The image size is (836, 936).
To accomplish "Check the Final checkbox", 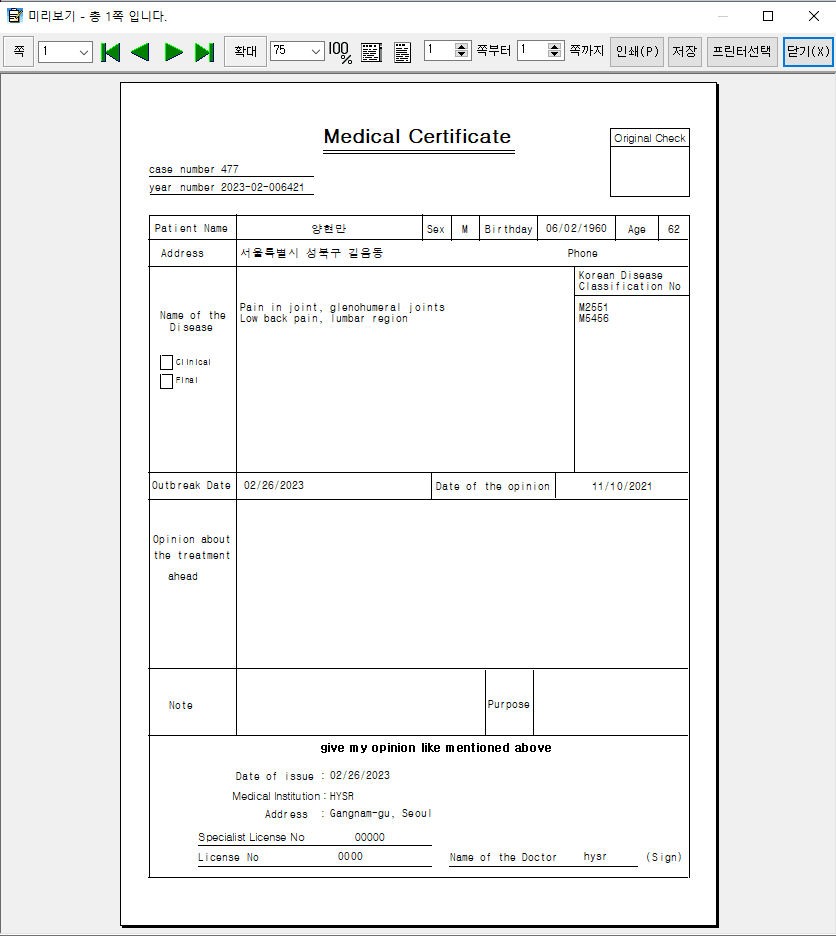I will coord(166,381).
